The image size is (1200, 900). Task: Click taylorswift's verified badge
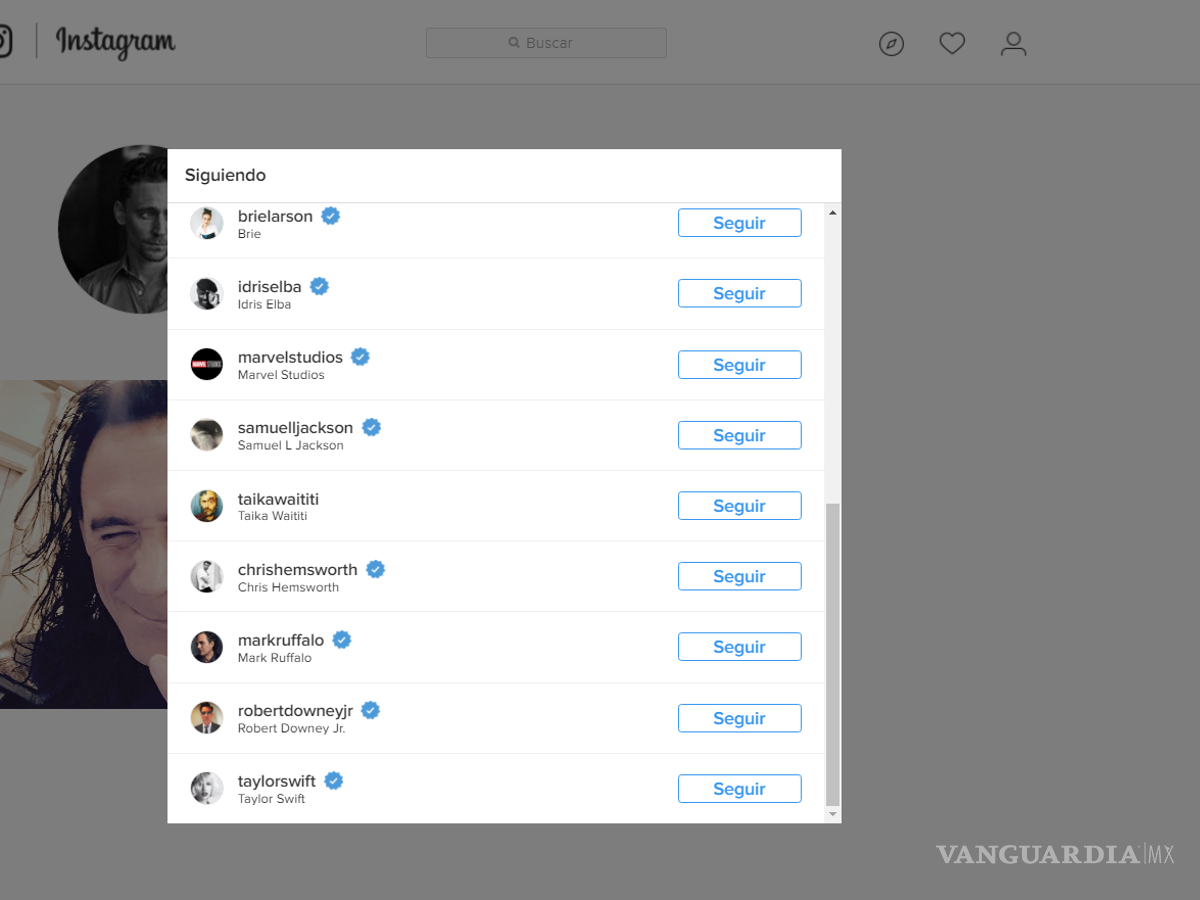coord(333,780)
